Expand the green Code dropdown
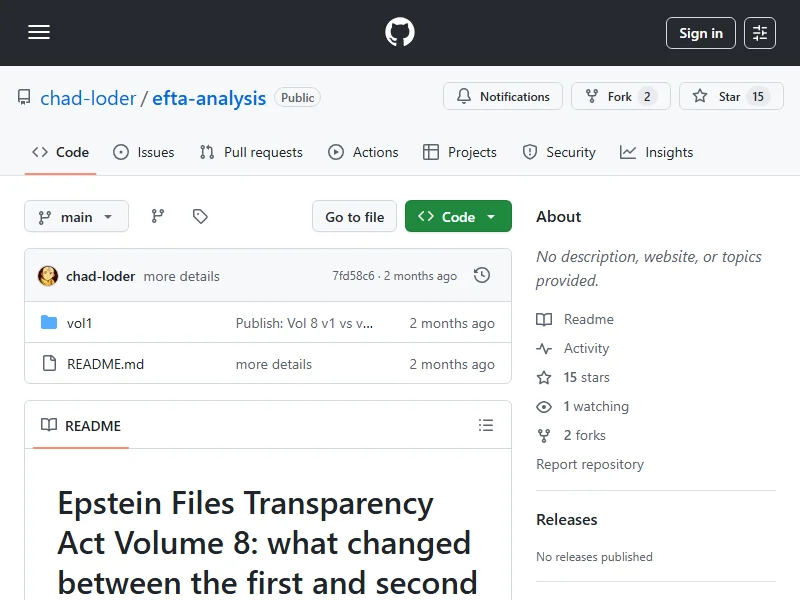Screen dimensions: 800x600 tap(458, 217)
